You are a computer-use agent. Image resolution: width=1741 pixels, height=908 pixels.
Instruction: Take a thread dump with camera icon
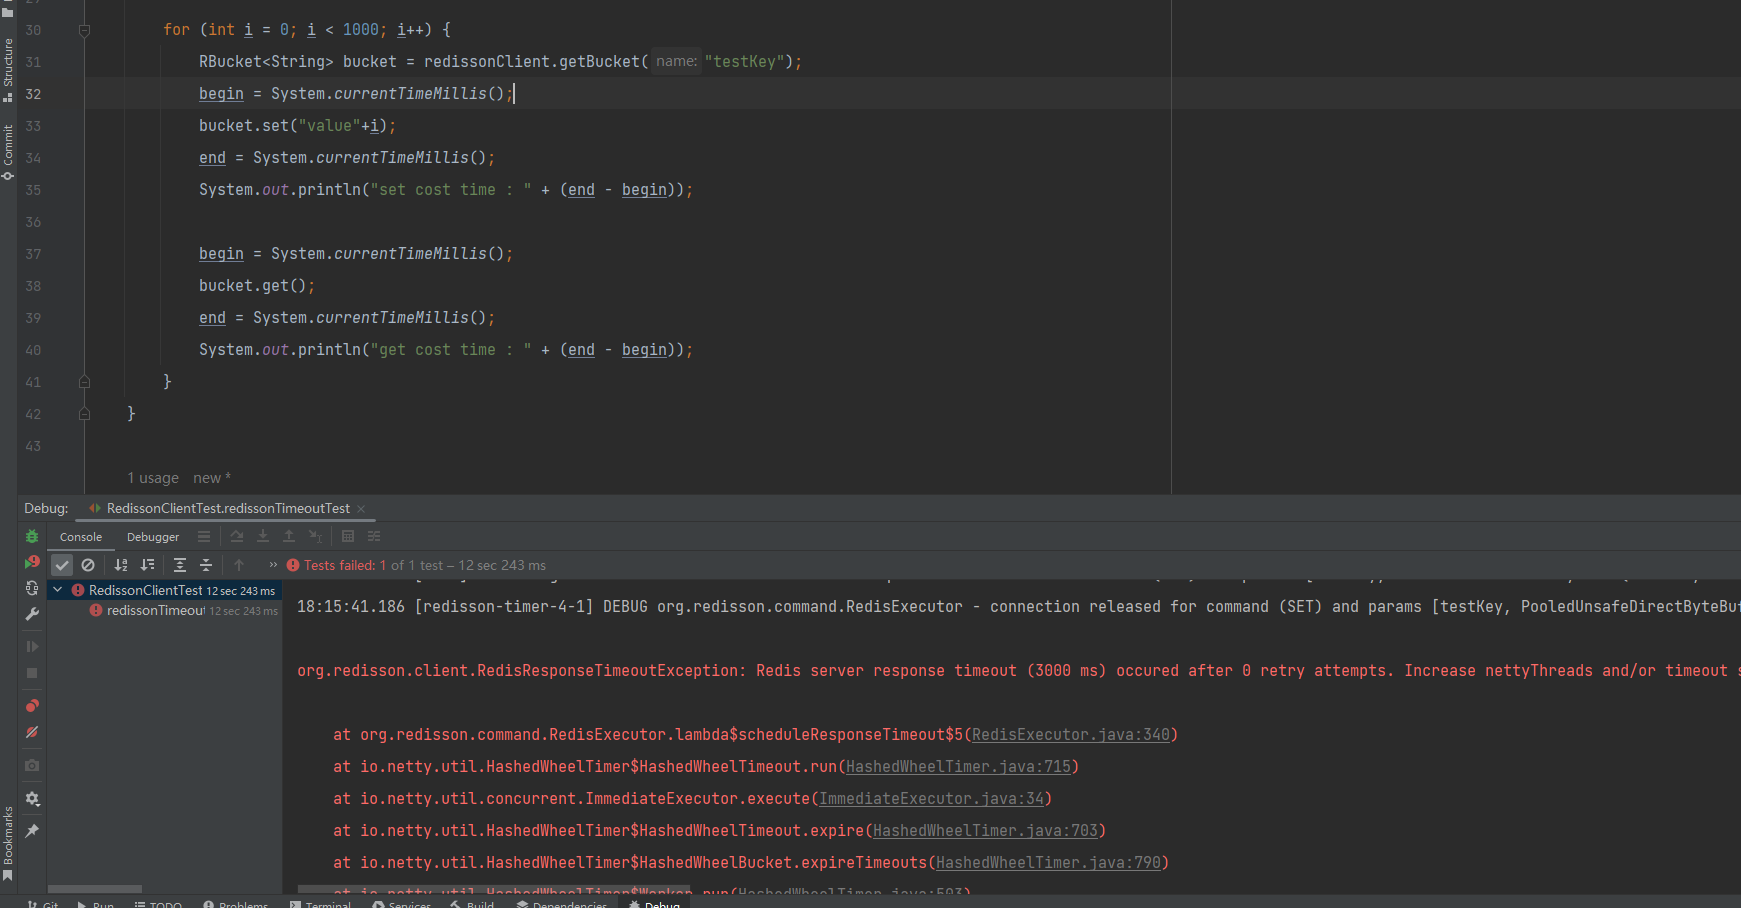[31, 766]
